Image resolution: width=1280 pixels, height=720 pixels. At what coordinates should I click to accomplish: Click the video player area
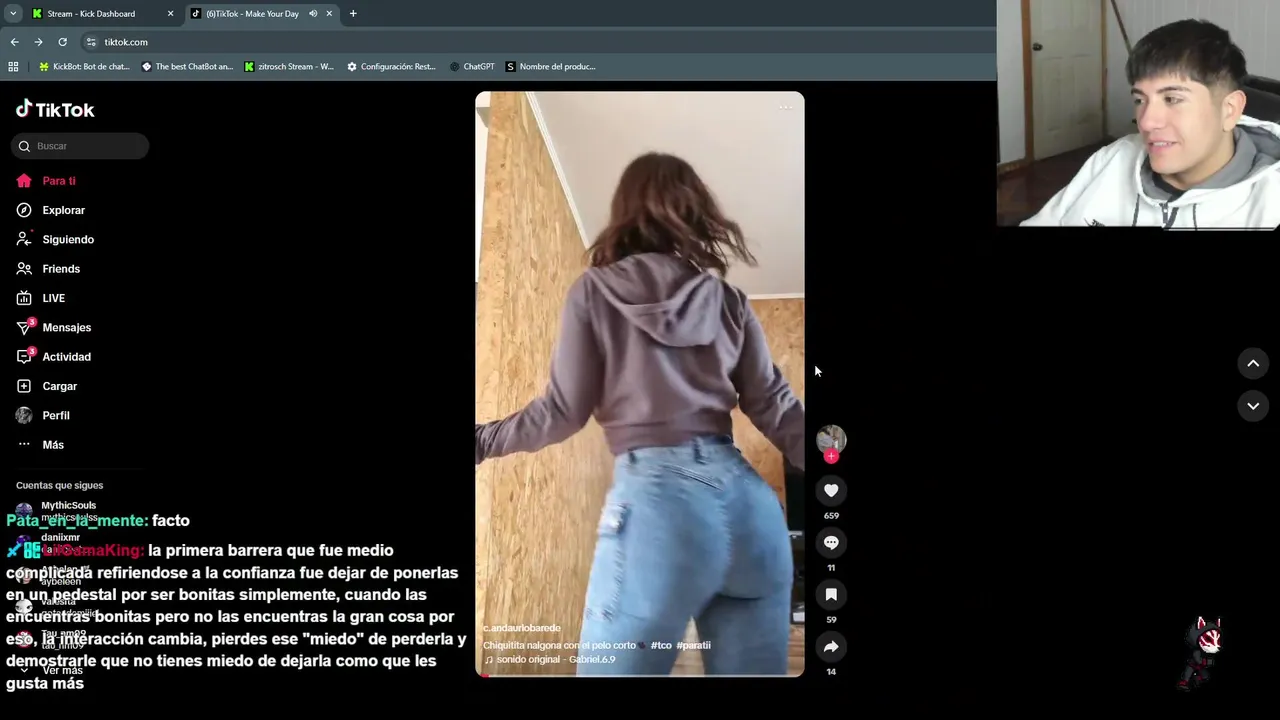coord(640,384)
